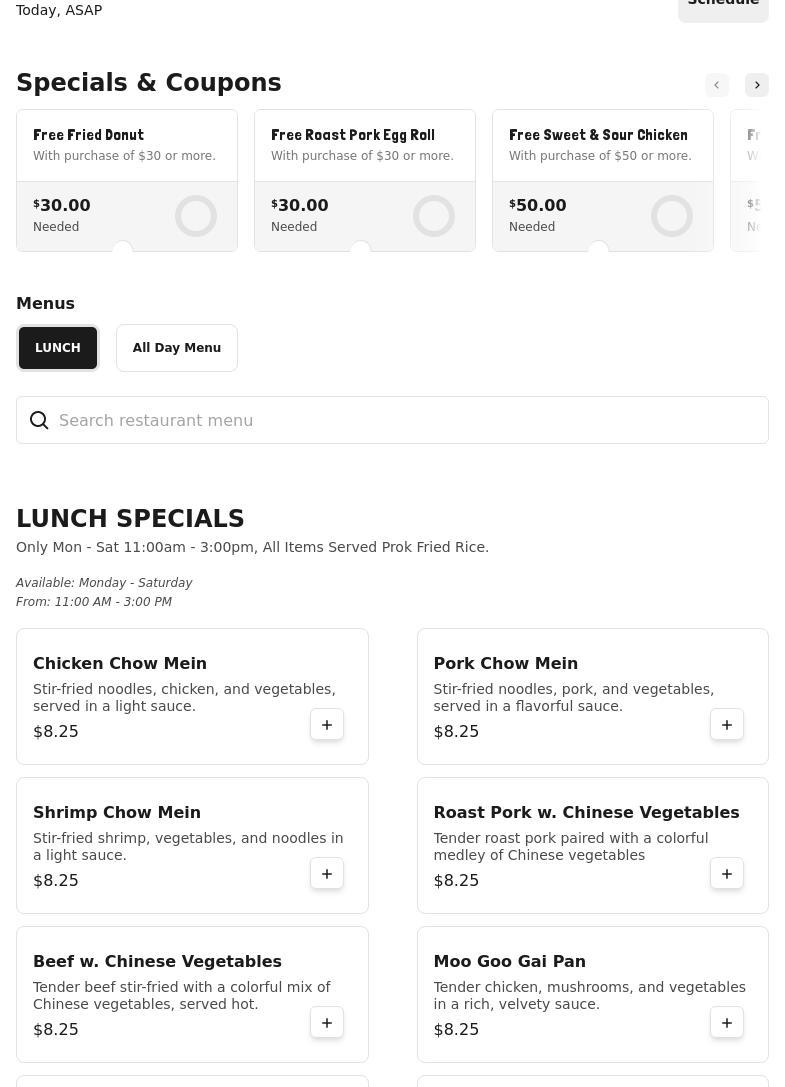Switch to All Day Menu tab
The width and height of the screenshot is (785, 1087).
[x=177, y=348]
